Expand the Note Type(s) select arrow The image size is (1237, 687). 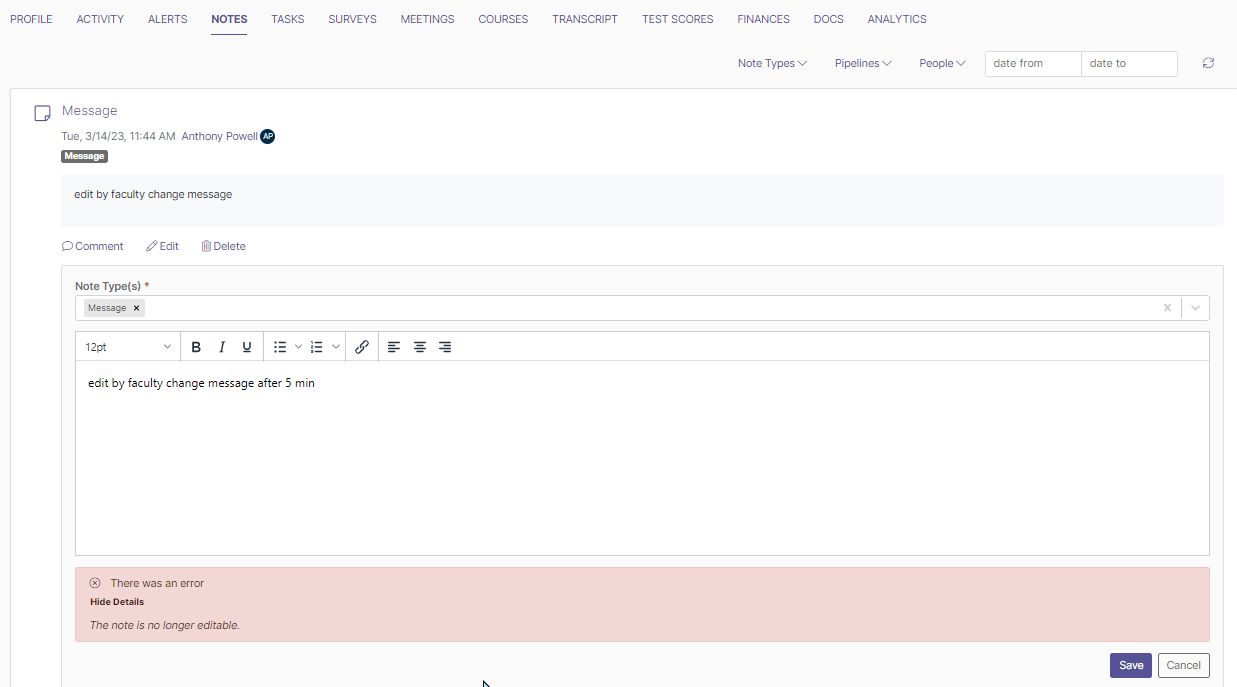1195,308
